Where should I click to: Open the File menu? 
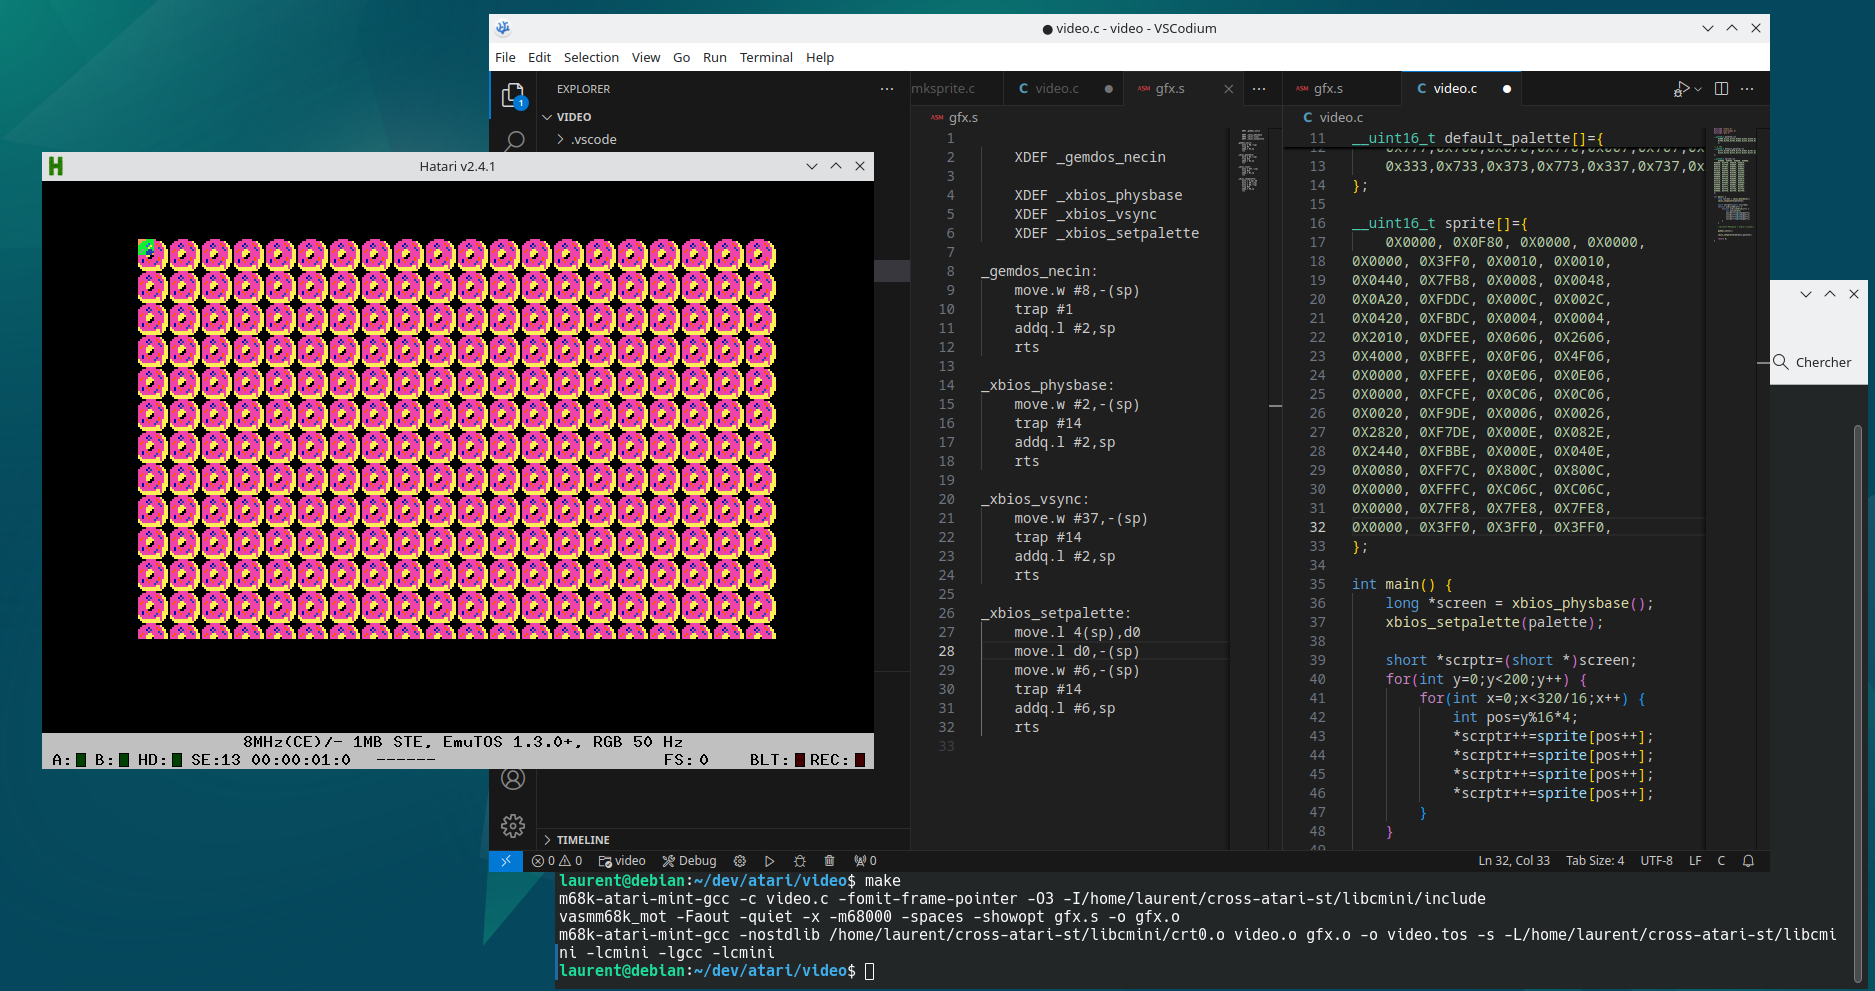coord(506,57)
